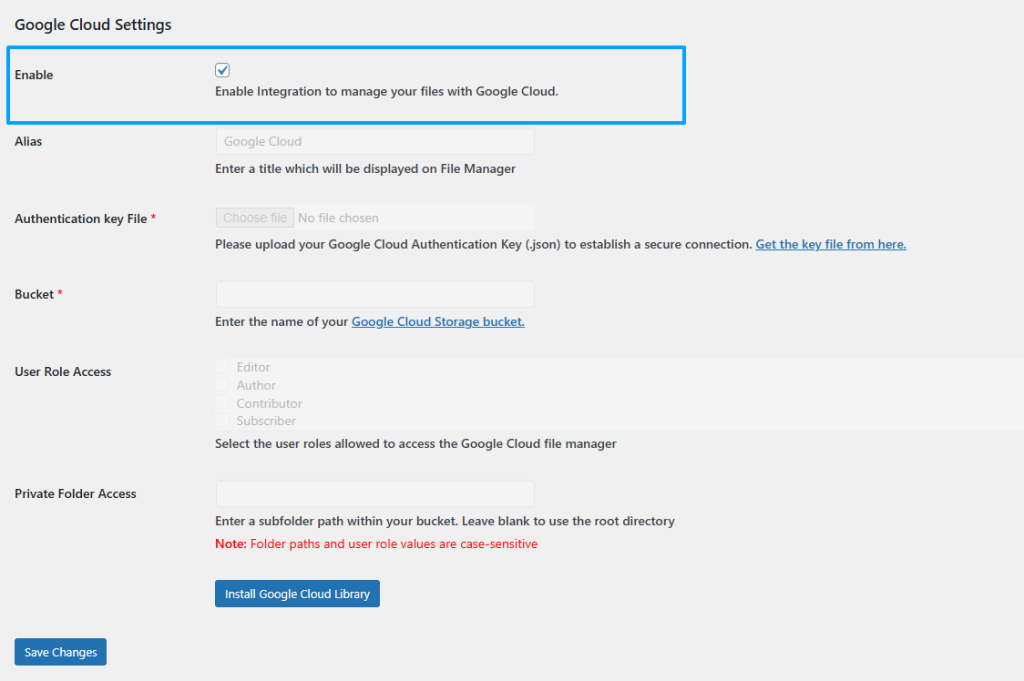The width and height of the screenshot is (1024, 681).
Task: Disable the Google Cloud integration checkbox
Action: (222, 70)
